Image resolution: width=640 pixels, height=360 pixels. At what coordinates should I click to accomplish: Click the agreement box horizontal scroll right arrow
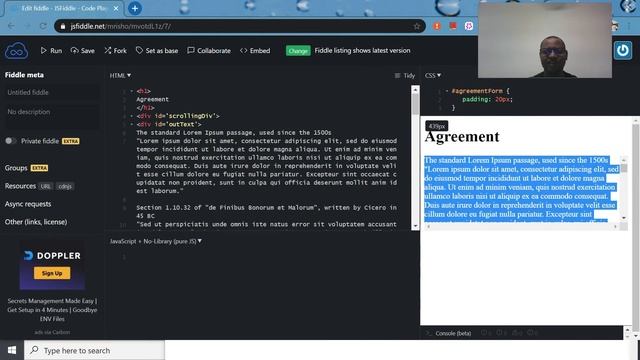tap(616, 227)
